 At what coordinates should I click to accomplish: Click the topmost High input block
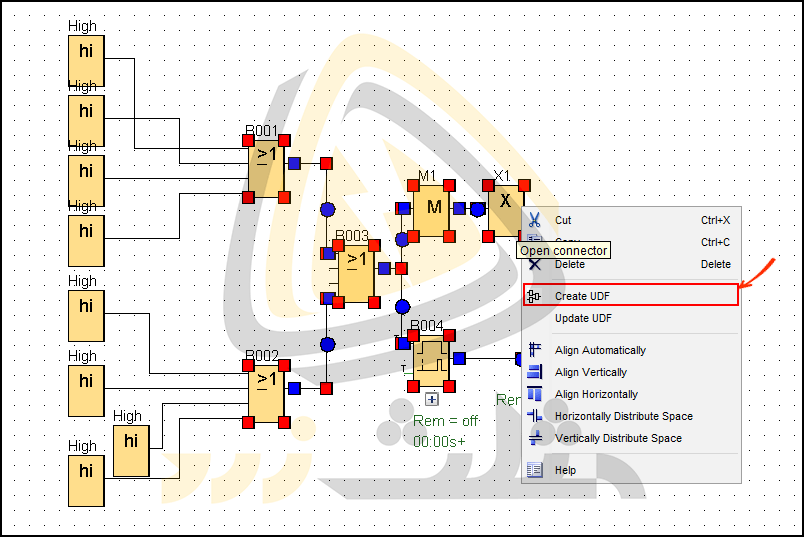[86, 60]
